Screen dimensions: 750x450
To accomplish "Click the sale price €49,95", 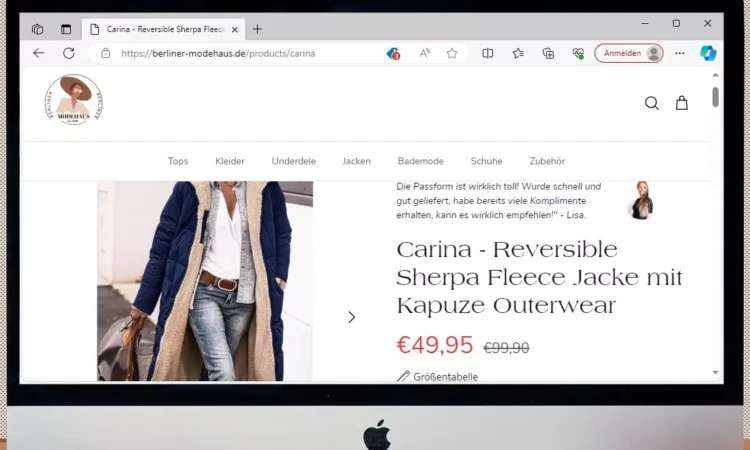I will point(435,345).
